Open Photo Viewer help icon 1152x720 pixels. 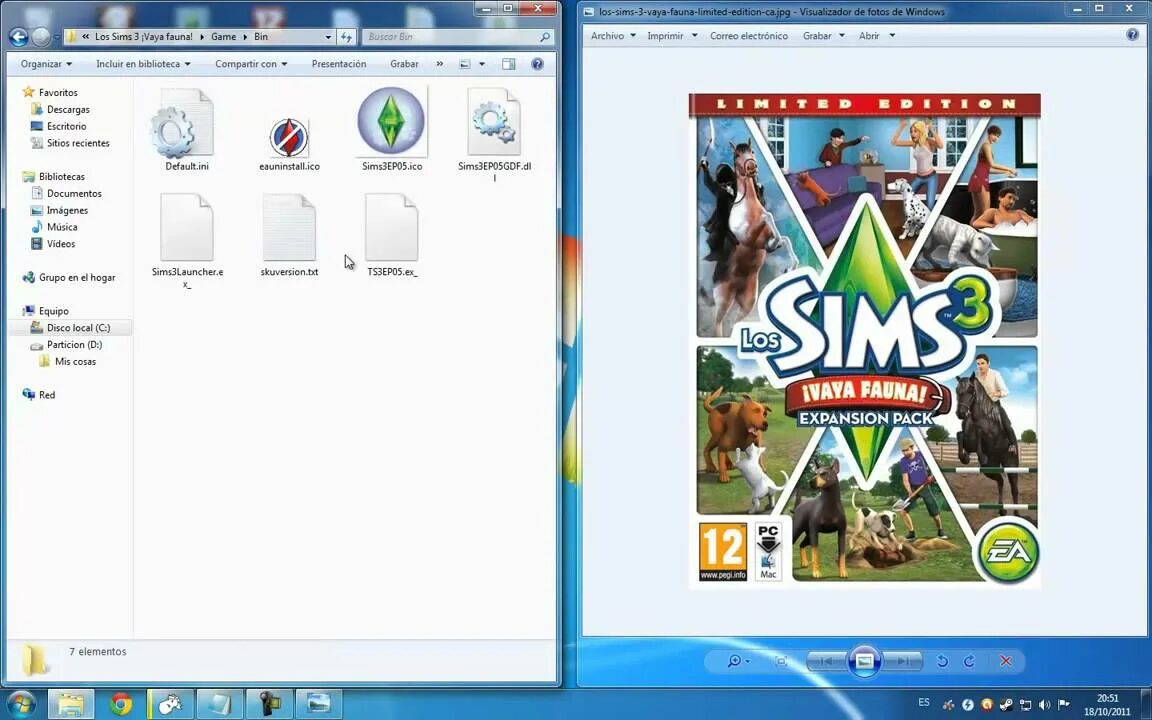tap(1132, 35)
